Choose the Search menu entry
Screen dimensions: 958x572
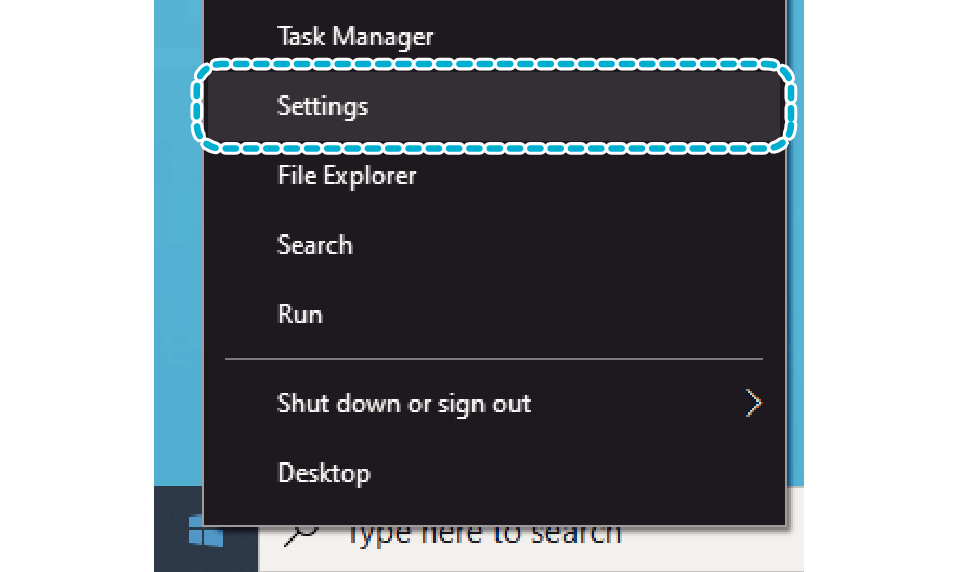pos(315,245)
